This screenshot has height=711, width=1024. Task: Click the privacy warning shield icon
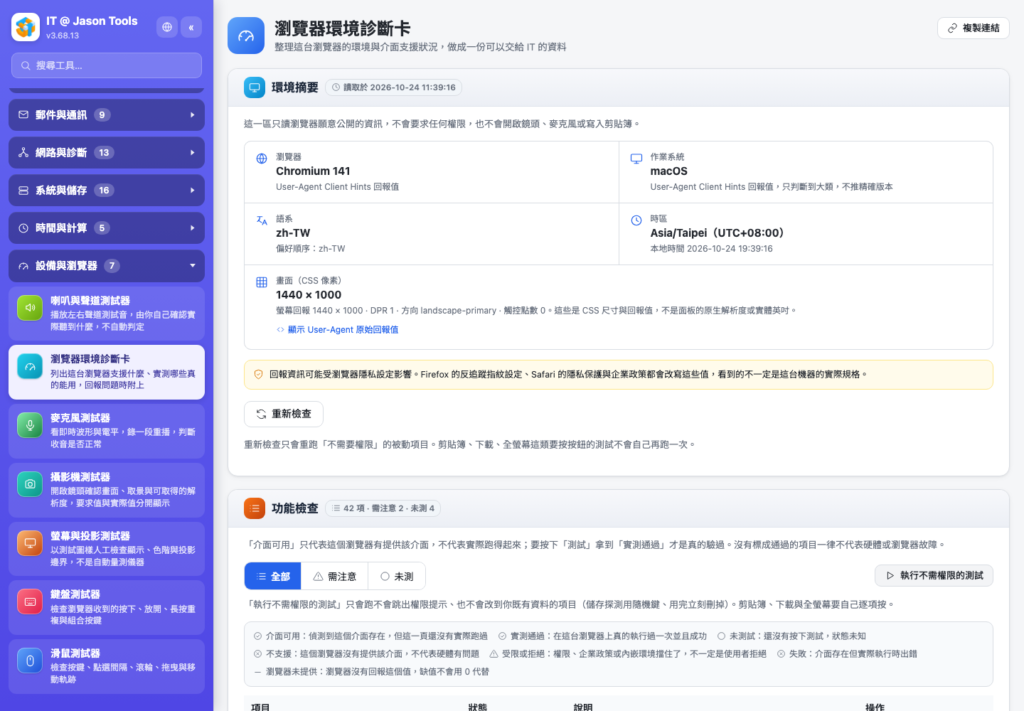click(x=259, y=375)
